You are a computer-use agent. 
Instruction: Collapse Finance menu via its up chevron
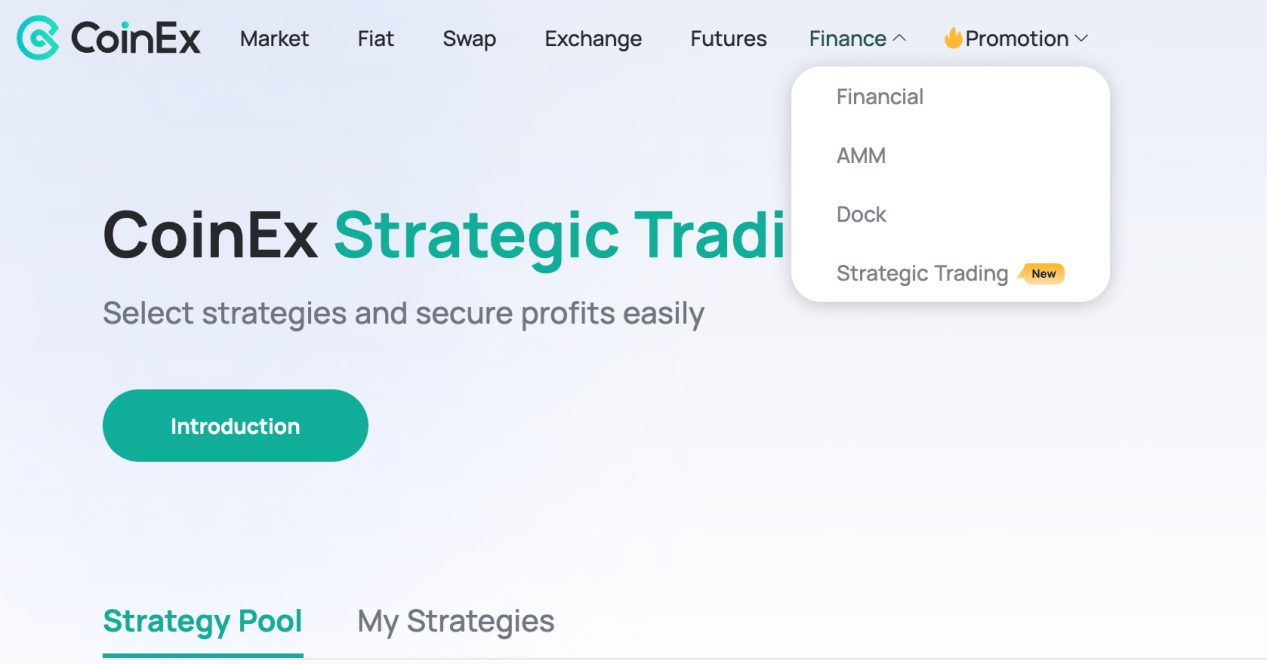(899, 38)
